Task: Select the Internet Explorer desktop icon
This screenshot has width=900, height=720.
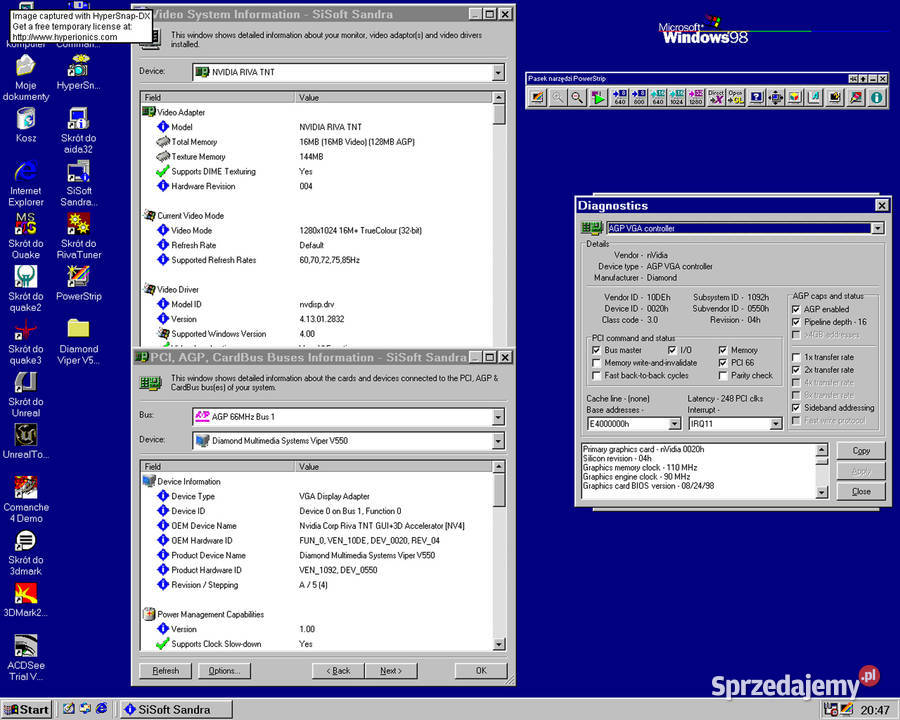Action: (x=26, y=184)
